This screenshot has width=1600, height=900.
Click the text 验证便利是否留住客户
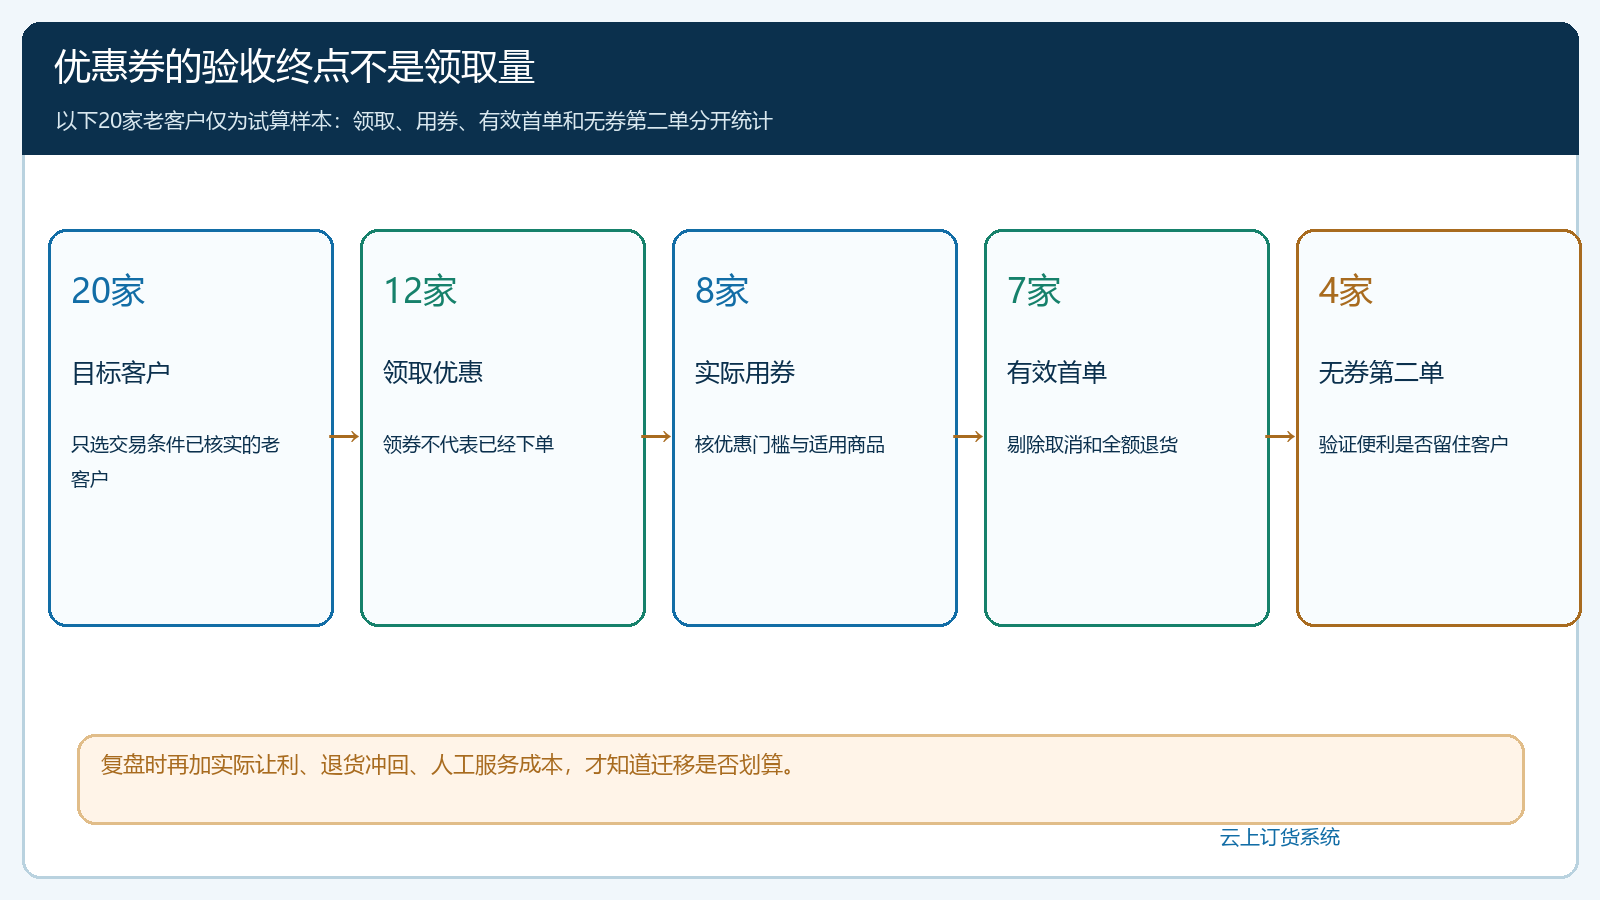(x=1414, y=444)
